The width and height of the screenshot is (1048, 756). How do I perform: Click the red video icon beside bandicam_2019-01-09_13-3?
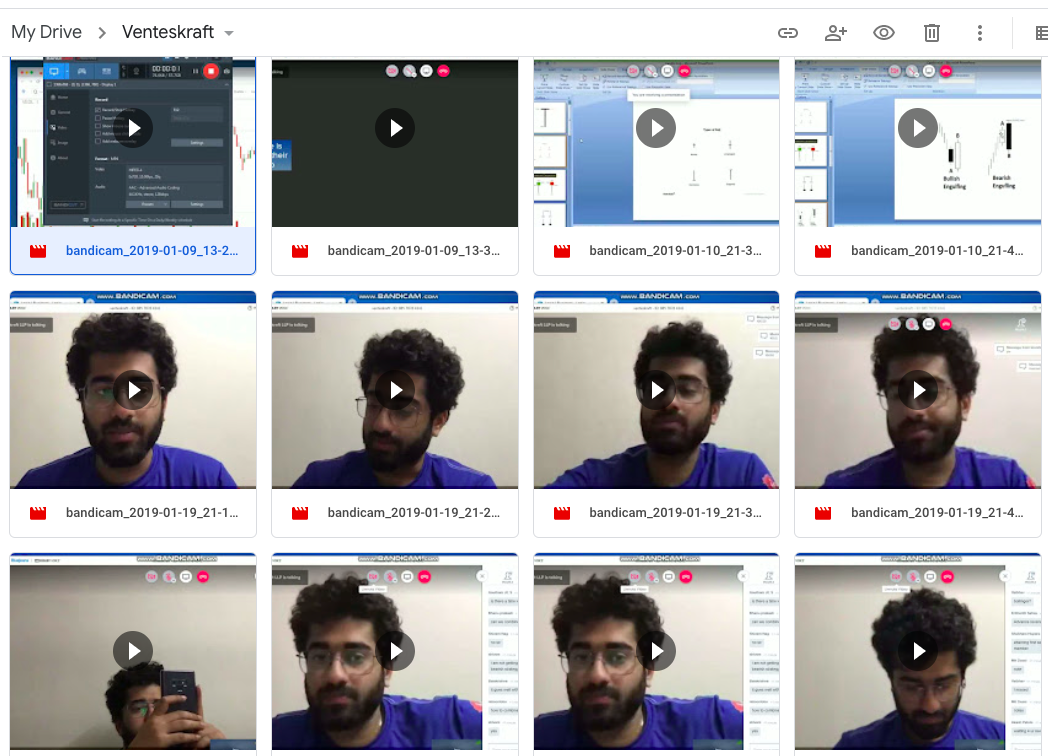click(x=300, y=251)
